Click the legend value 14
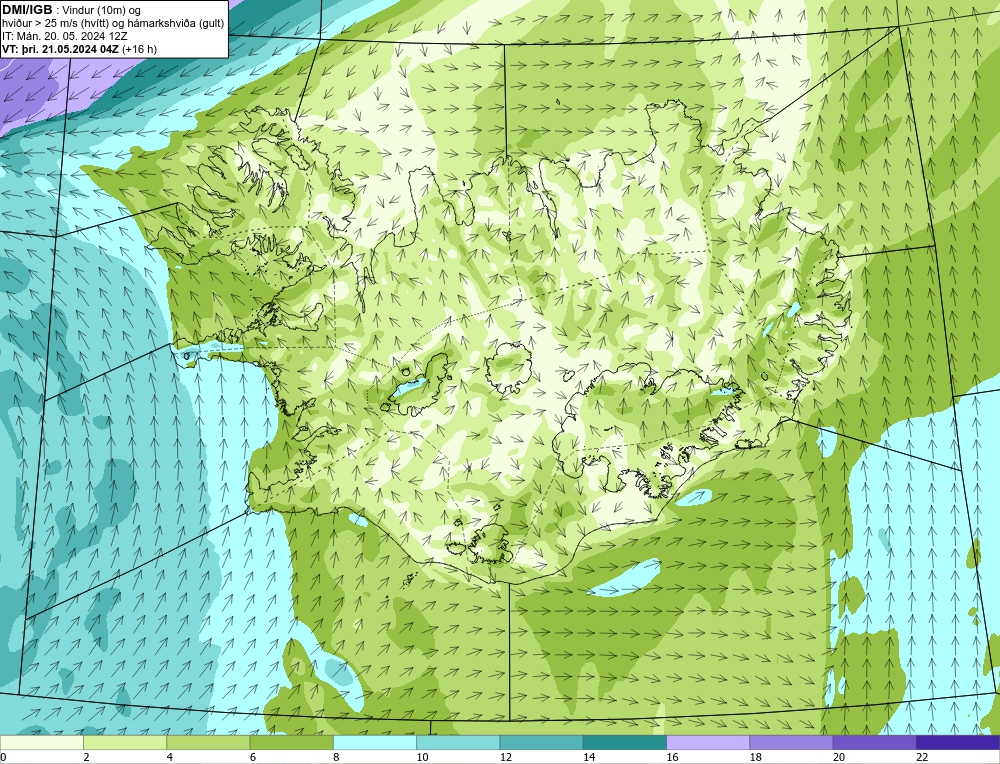1000x764 pixels. 589,757
